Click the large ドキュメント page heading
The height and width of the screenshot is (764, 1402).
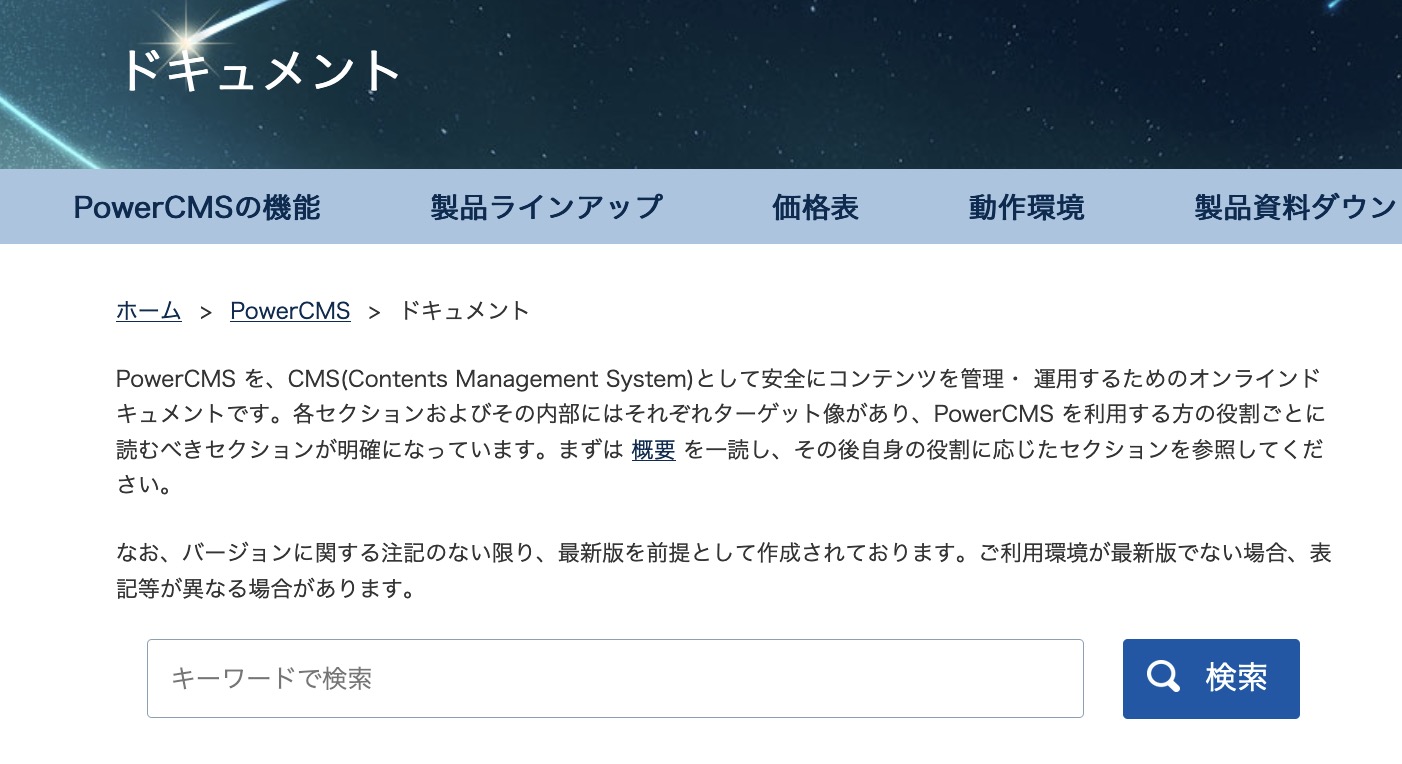click(261, 71)
